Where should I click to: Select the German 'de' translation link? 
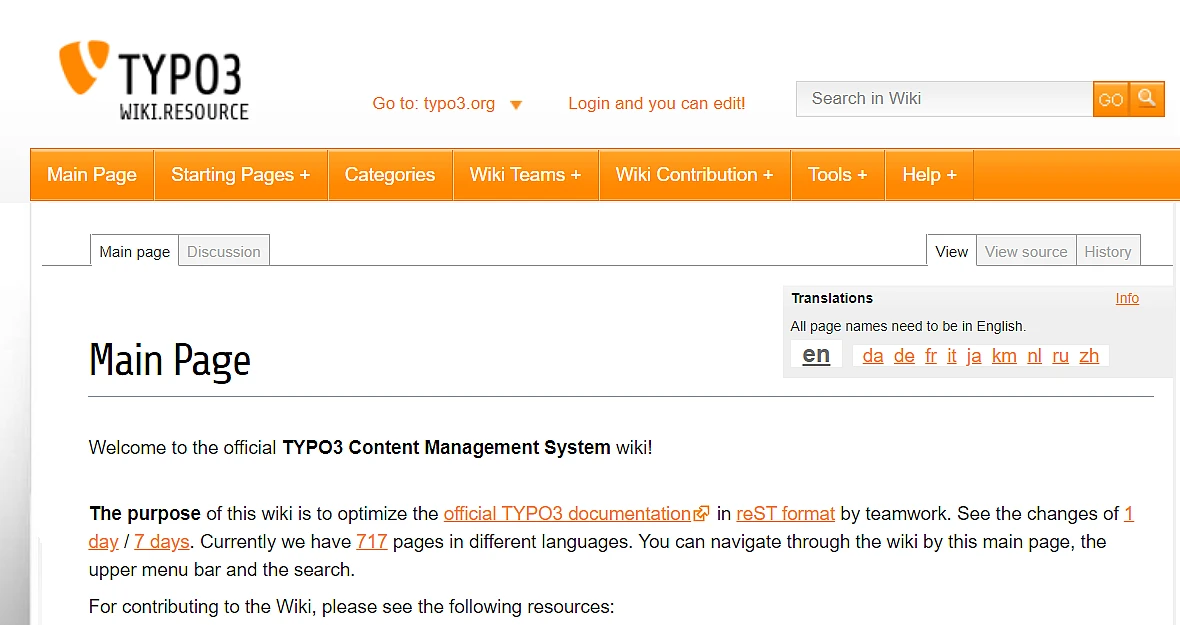[904, 356]
